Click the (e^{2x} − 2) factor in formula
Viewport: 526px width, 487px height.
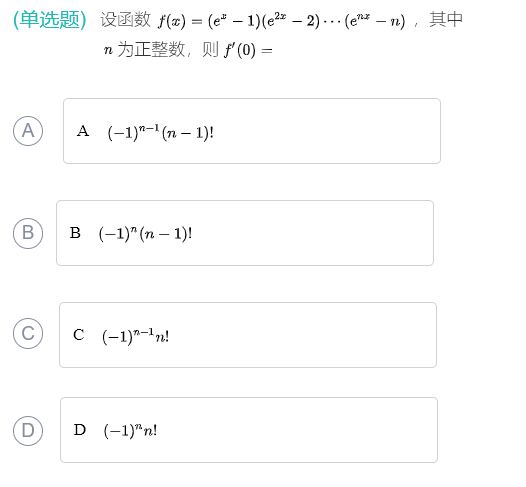[291, 21]
